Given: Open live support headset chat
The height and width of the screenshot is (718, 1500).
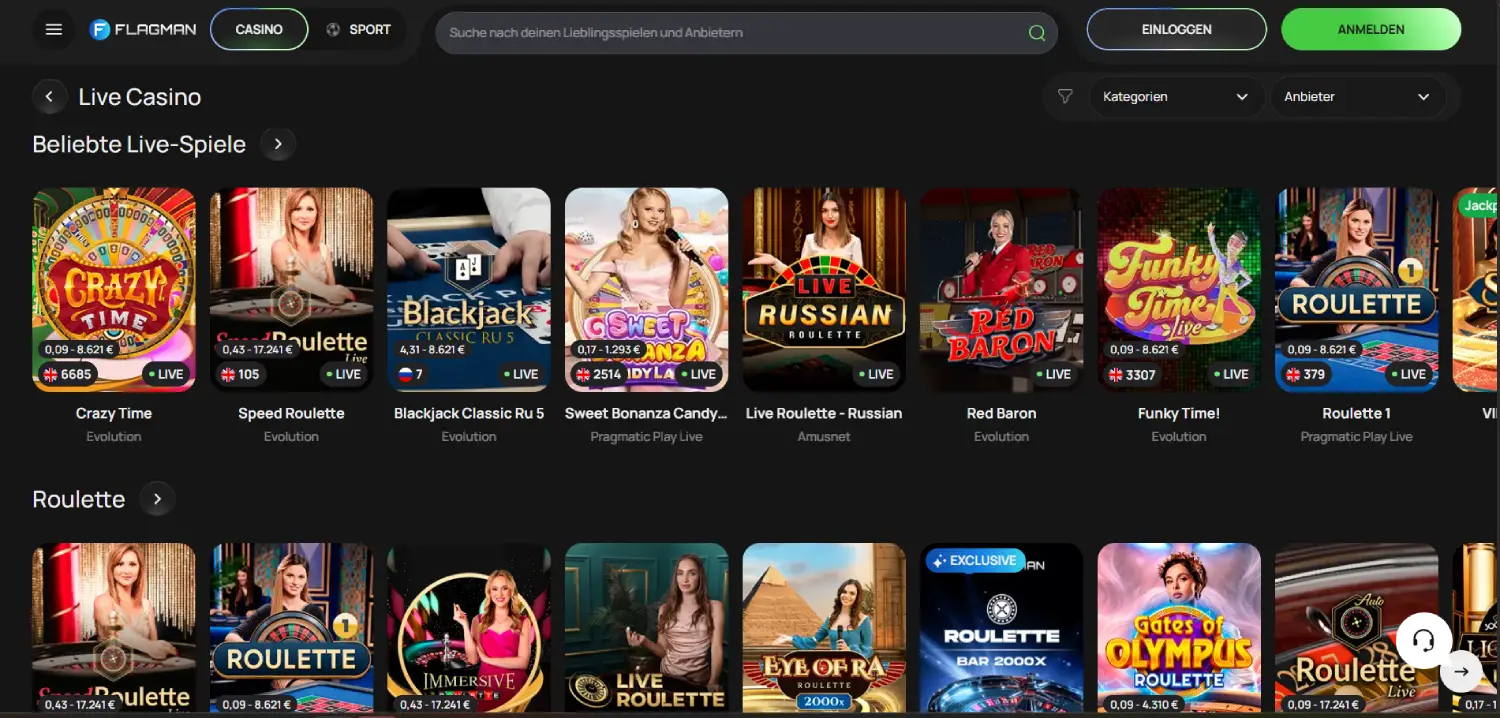Looking at the screenshot, I should point(1424,640).
